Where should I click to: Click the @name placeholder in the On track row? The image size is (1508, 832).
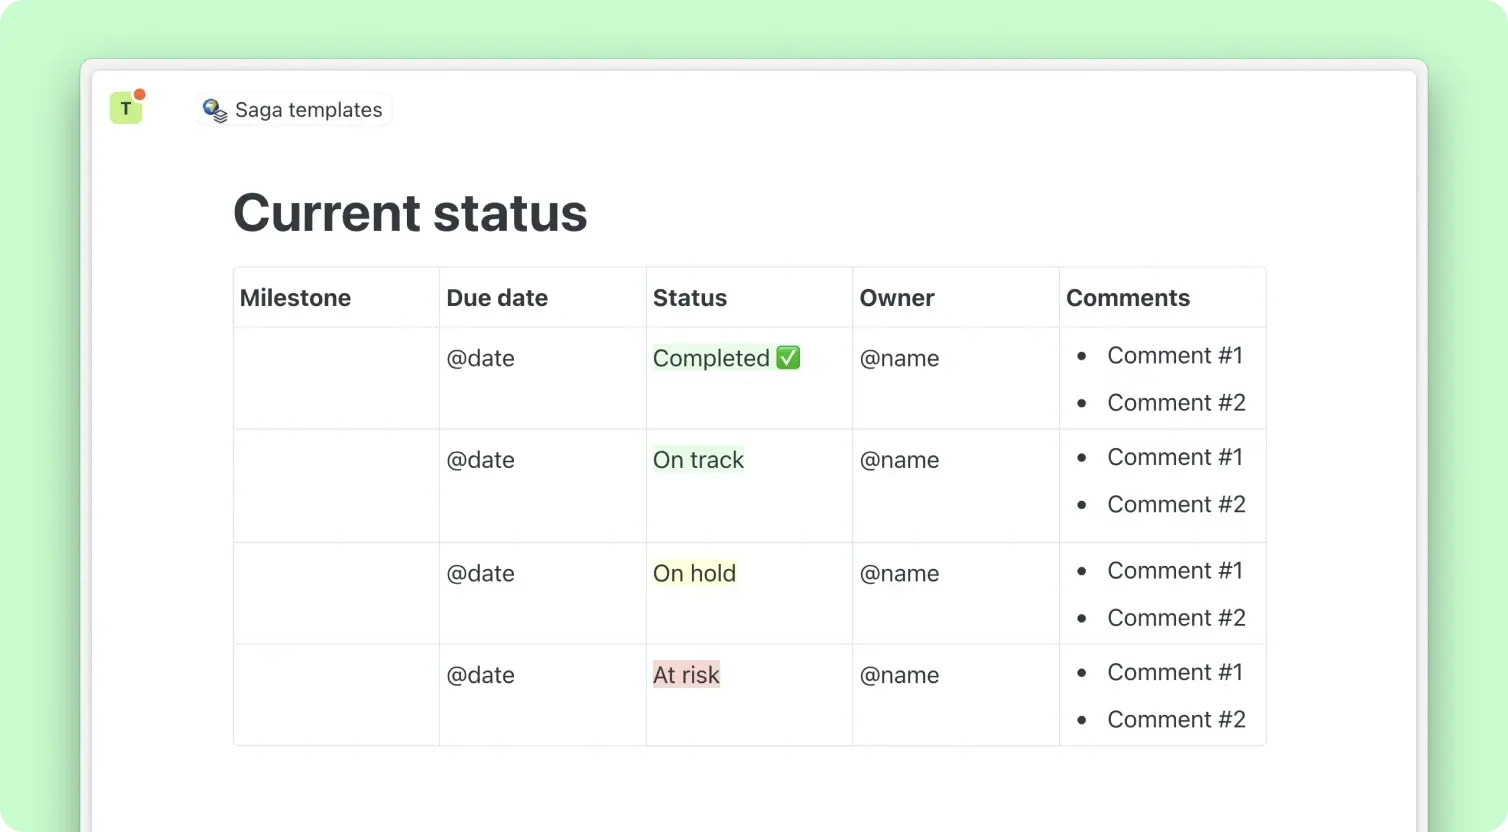pos(899,460)
